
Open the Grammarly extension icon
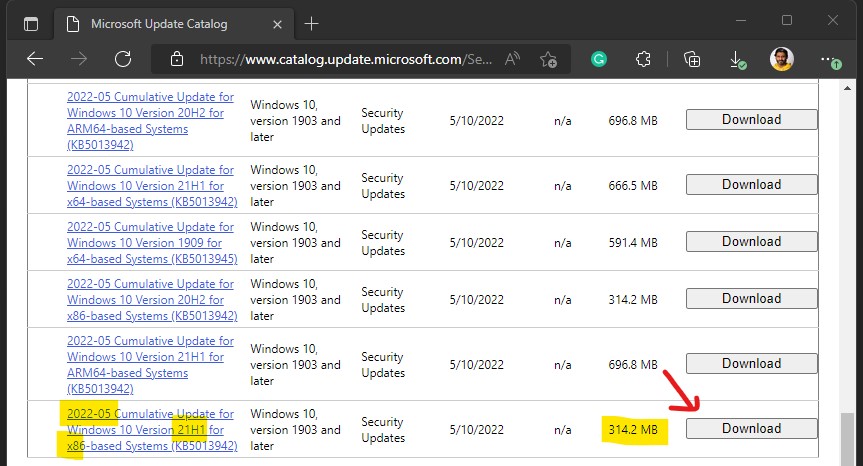[599, 59]
